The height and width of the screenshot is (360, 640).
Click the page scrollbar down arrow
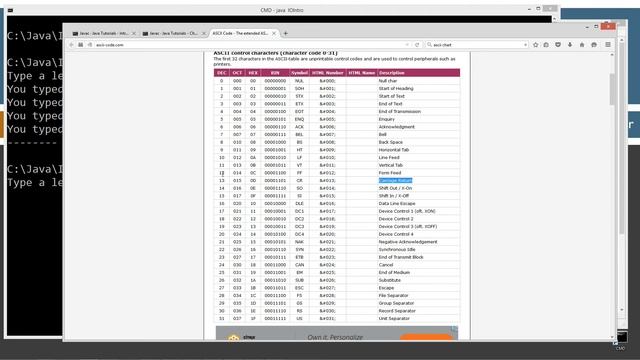pos(611,337)
